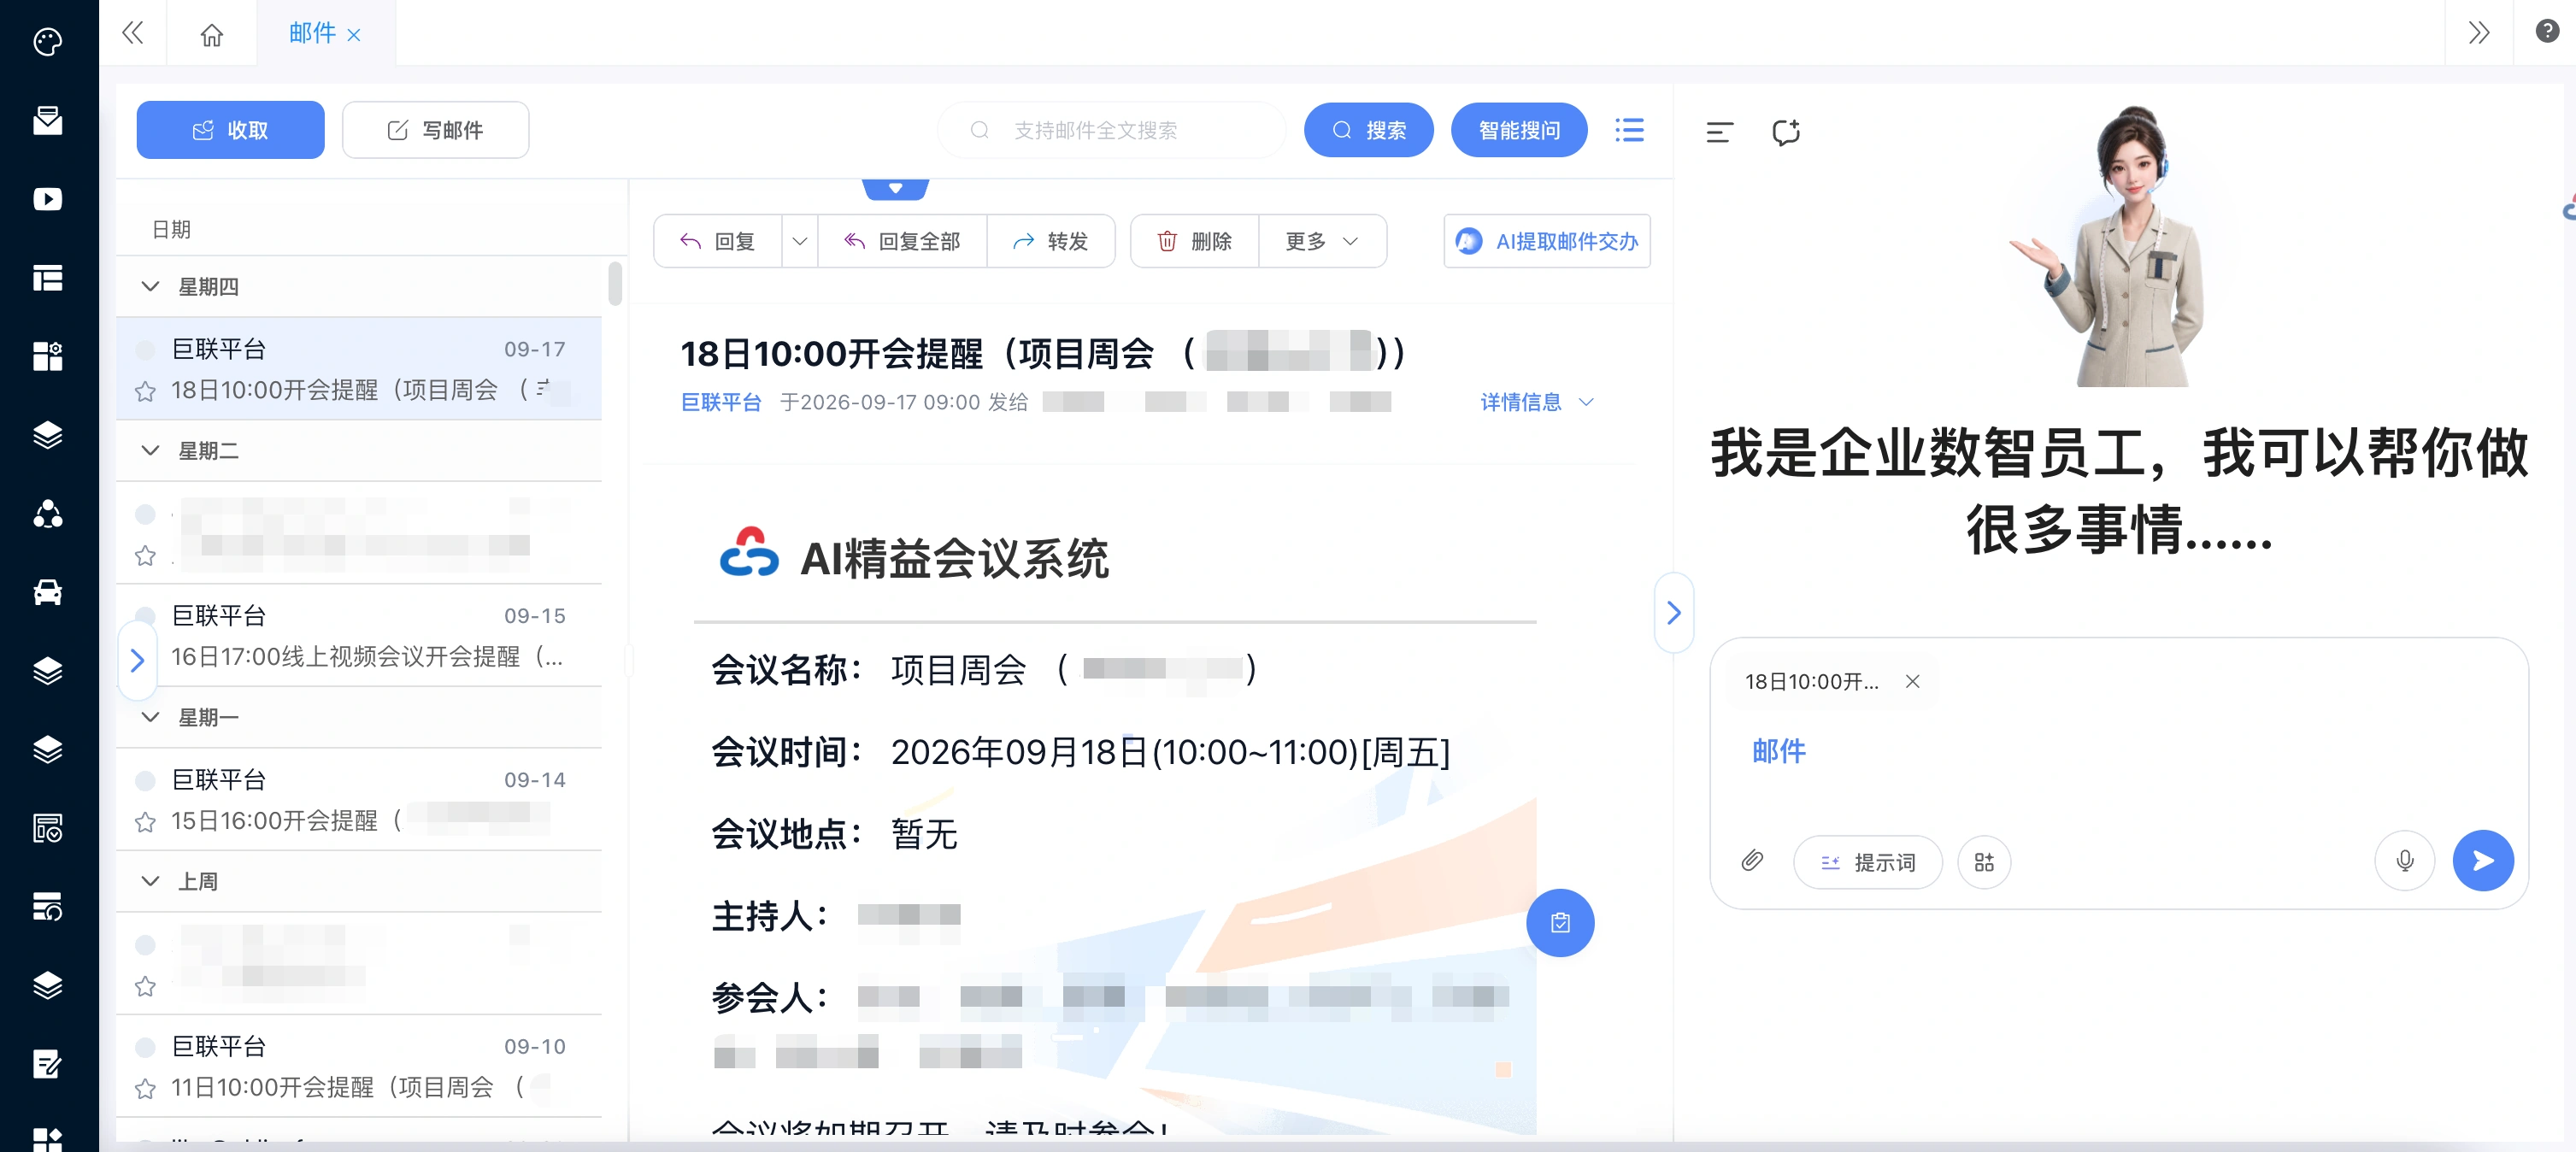Attach a file with paperclip icon
The height and width of the screenshot is (1152, 2576).
(1751, 861)
